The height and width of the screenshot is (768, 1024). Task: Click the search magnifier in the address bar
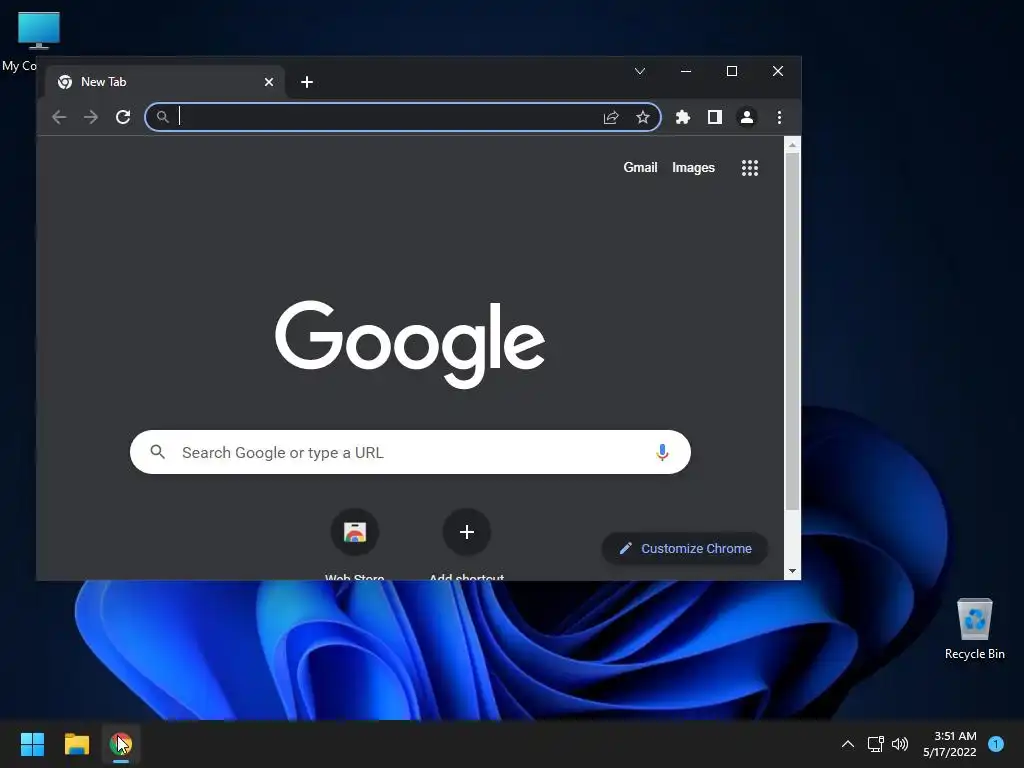coord(163,117)
